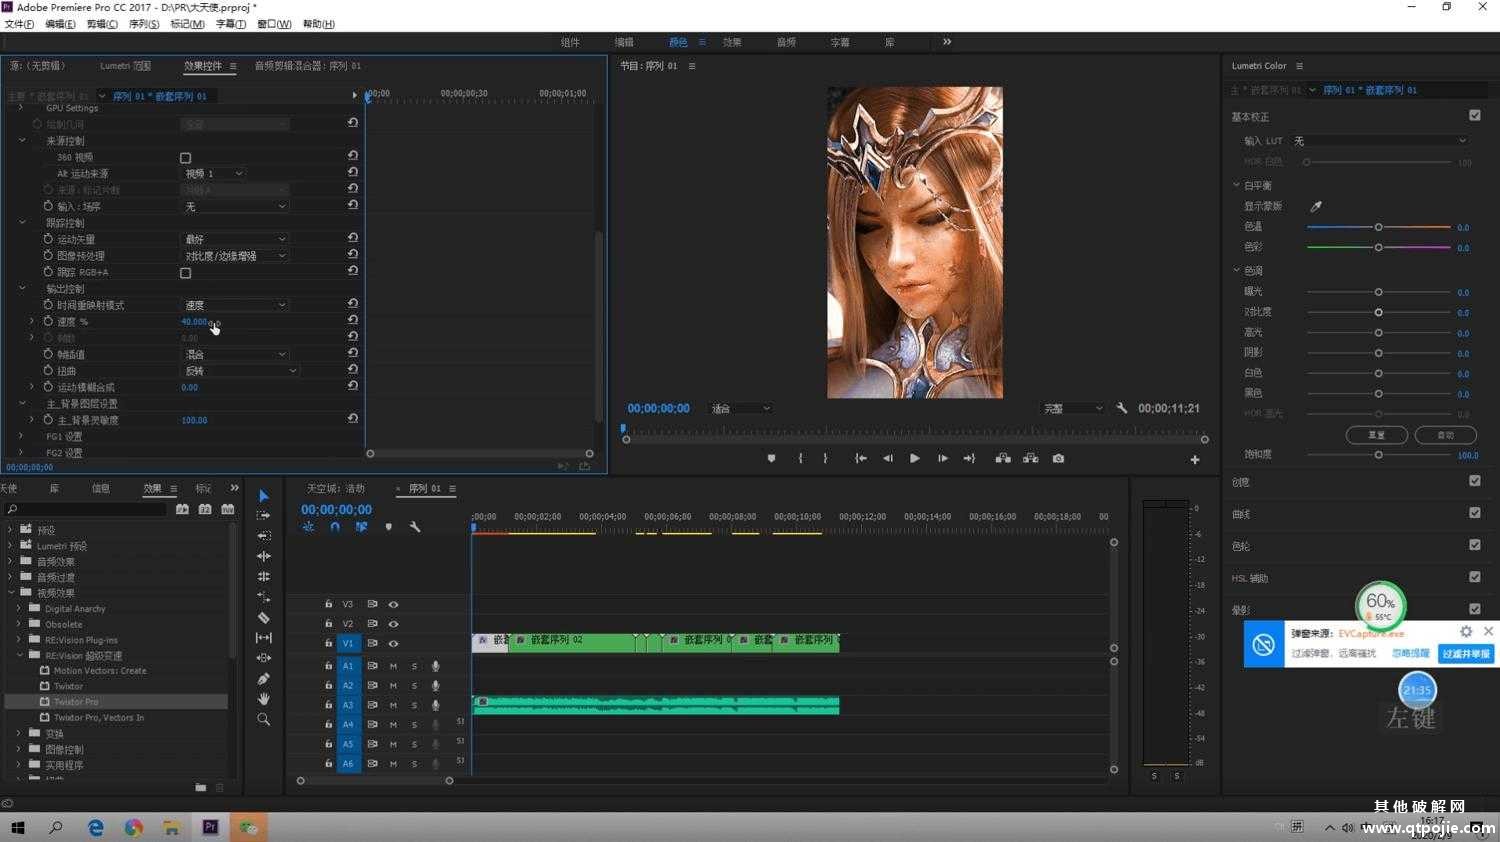Click 色温 slider handle

pyautogui.click(x=1378, y=227)
